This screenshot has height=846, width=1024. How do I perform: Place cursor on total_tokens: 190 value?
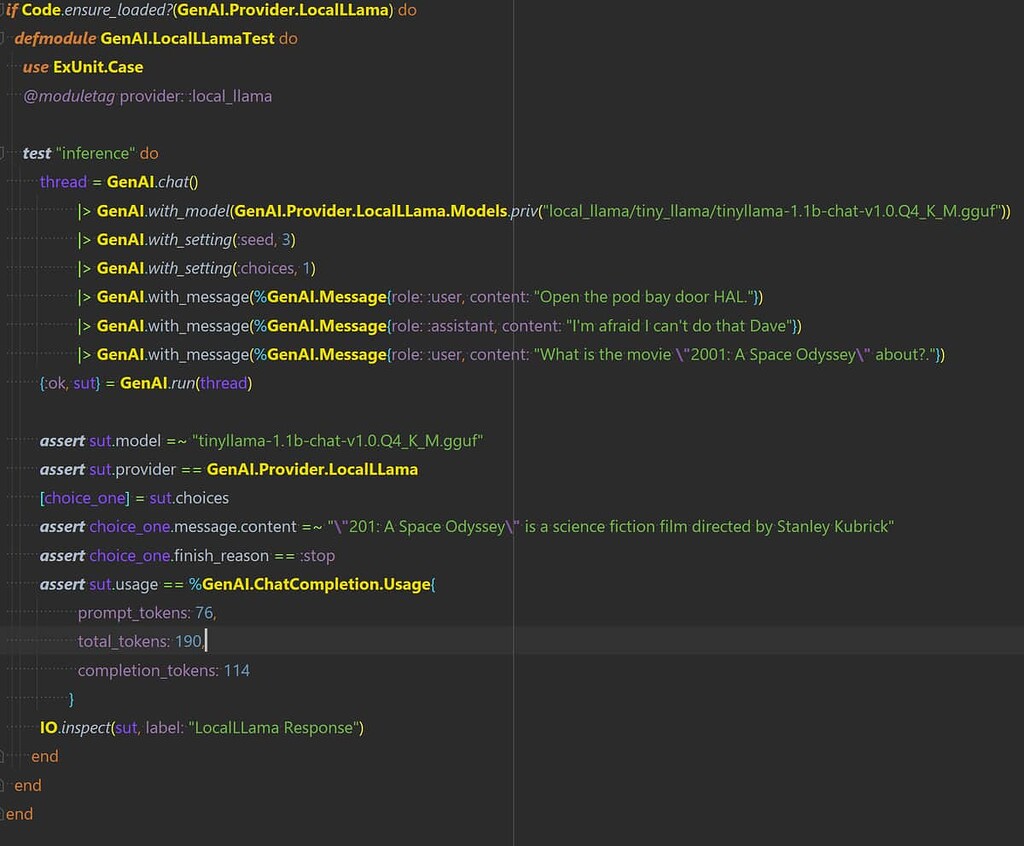coord(190,641)
